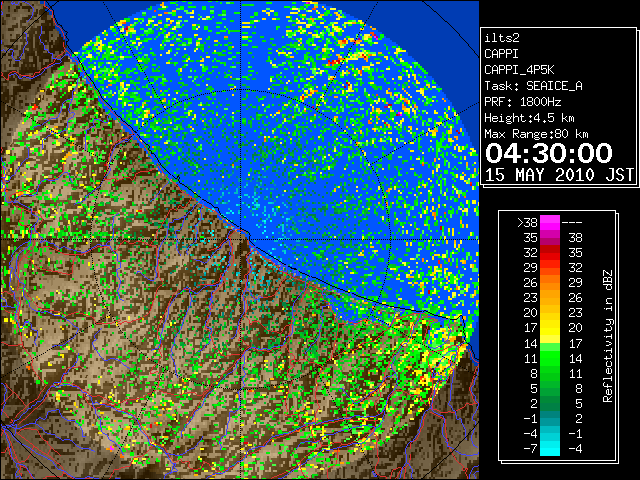Viewport: 640px width, 480px height.
Task: Pick the yellow 17–20 dBZ legend swatch
Action: 550,328
